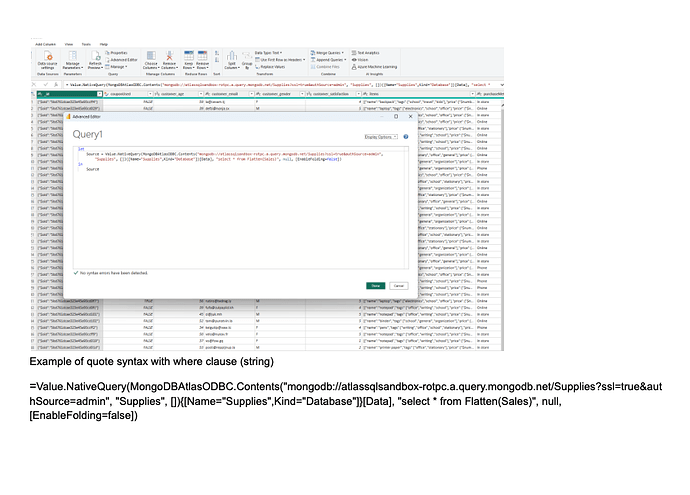Open the Data Type: Text dropdown
Image resolution: width=690 pixels, height=495 pixels.
268,53
